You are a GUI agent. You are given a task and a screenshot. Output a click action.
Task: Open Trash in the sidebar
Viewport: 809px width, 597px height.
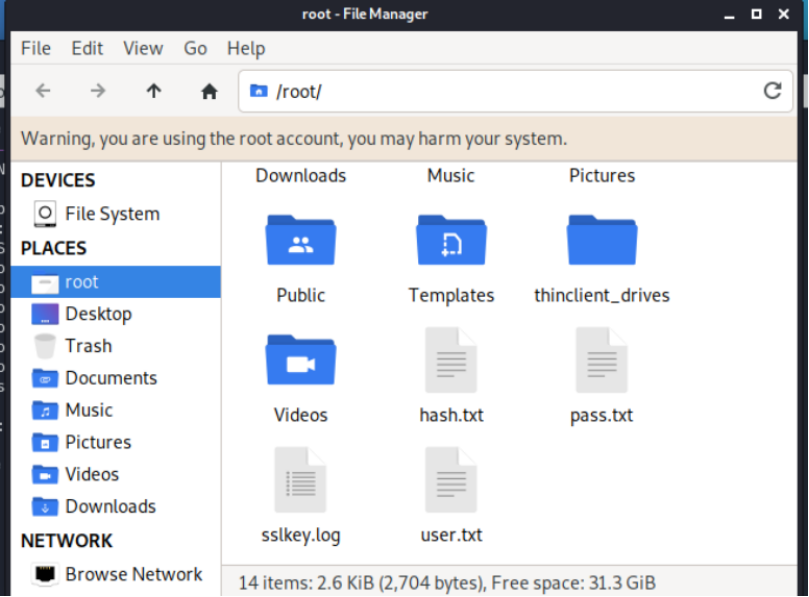[88, 346]
